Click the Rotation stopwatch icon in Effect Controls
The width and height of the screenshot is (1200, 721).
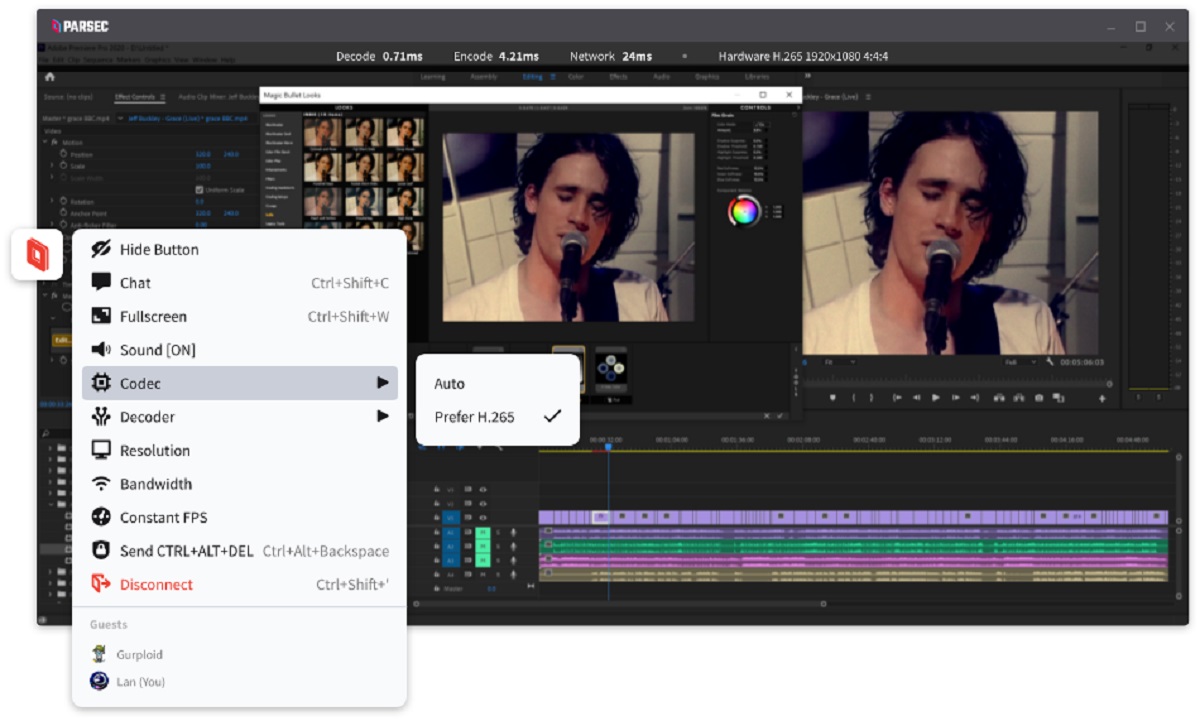(x=64, y=201)
